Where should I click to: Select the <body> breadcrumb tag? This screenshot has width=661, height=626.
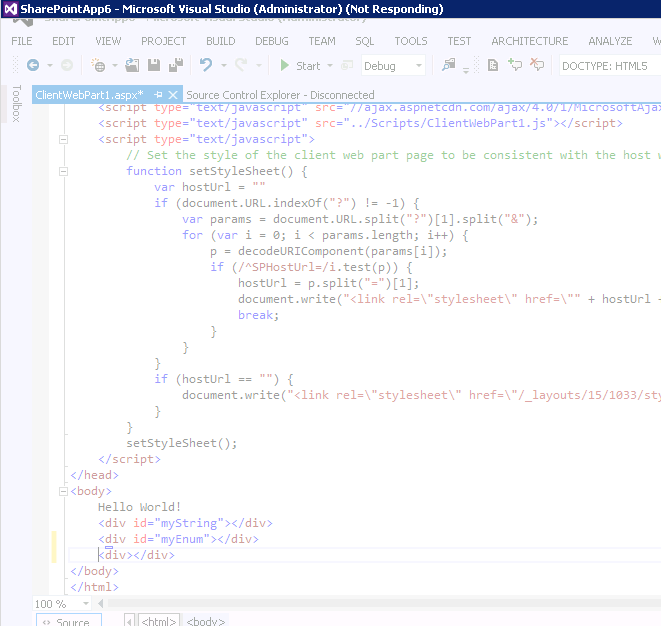coord(205,621)
